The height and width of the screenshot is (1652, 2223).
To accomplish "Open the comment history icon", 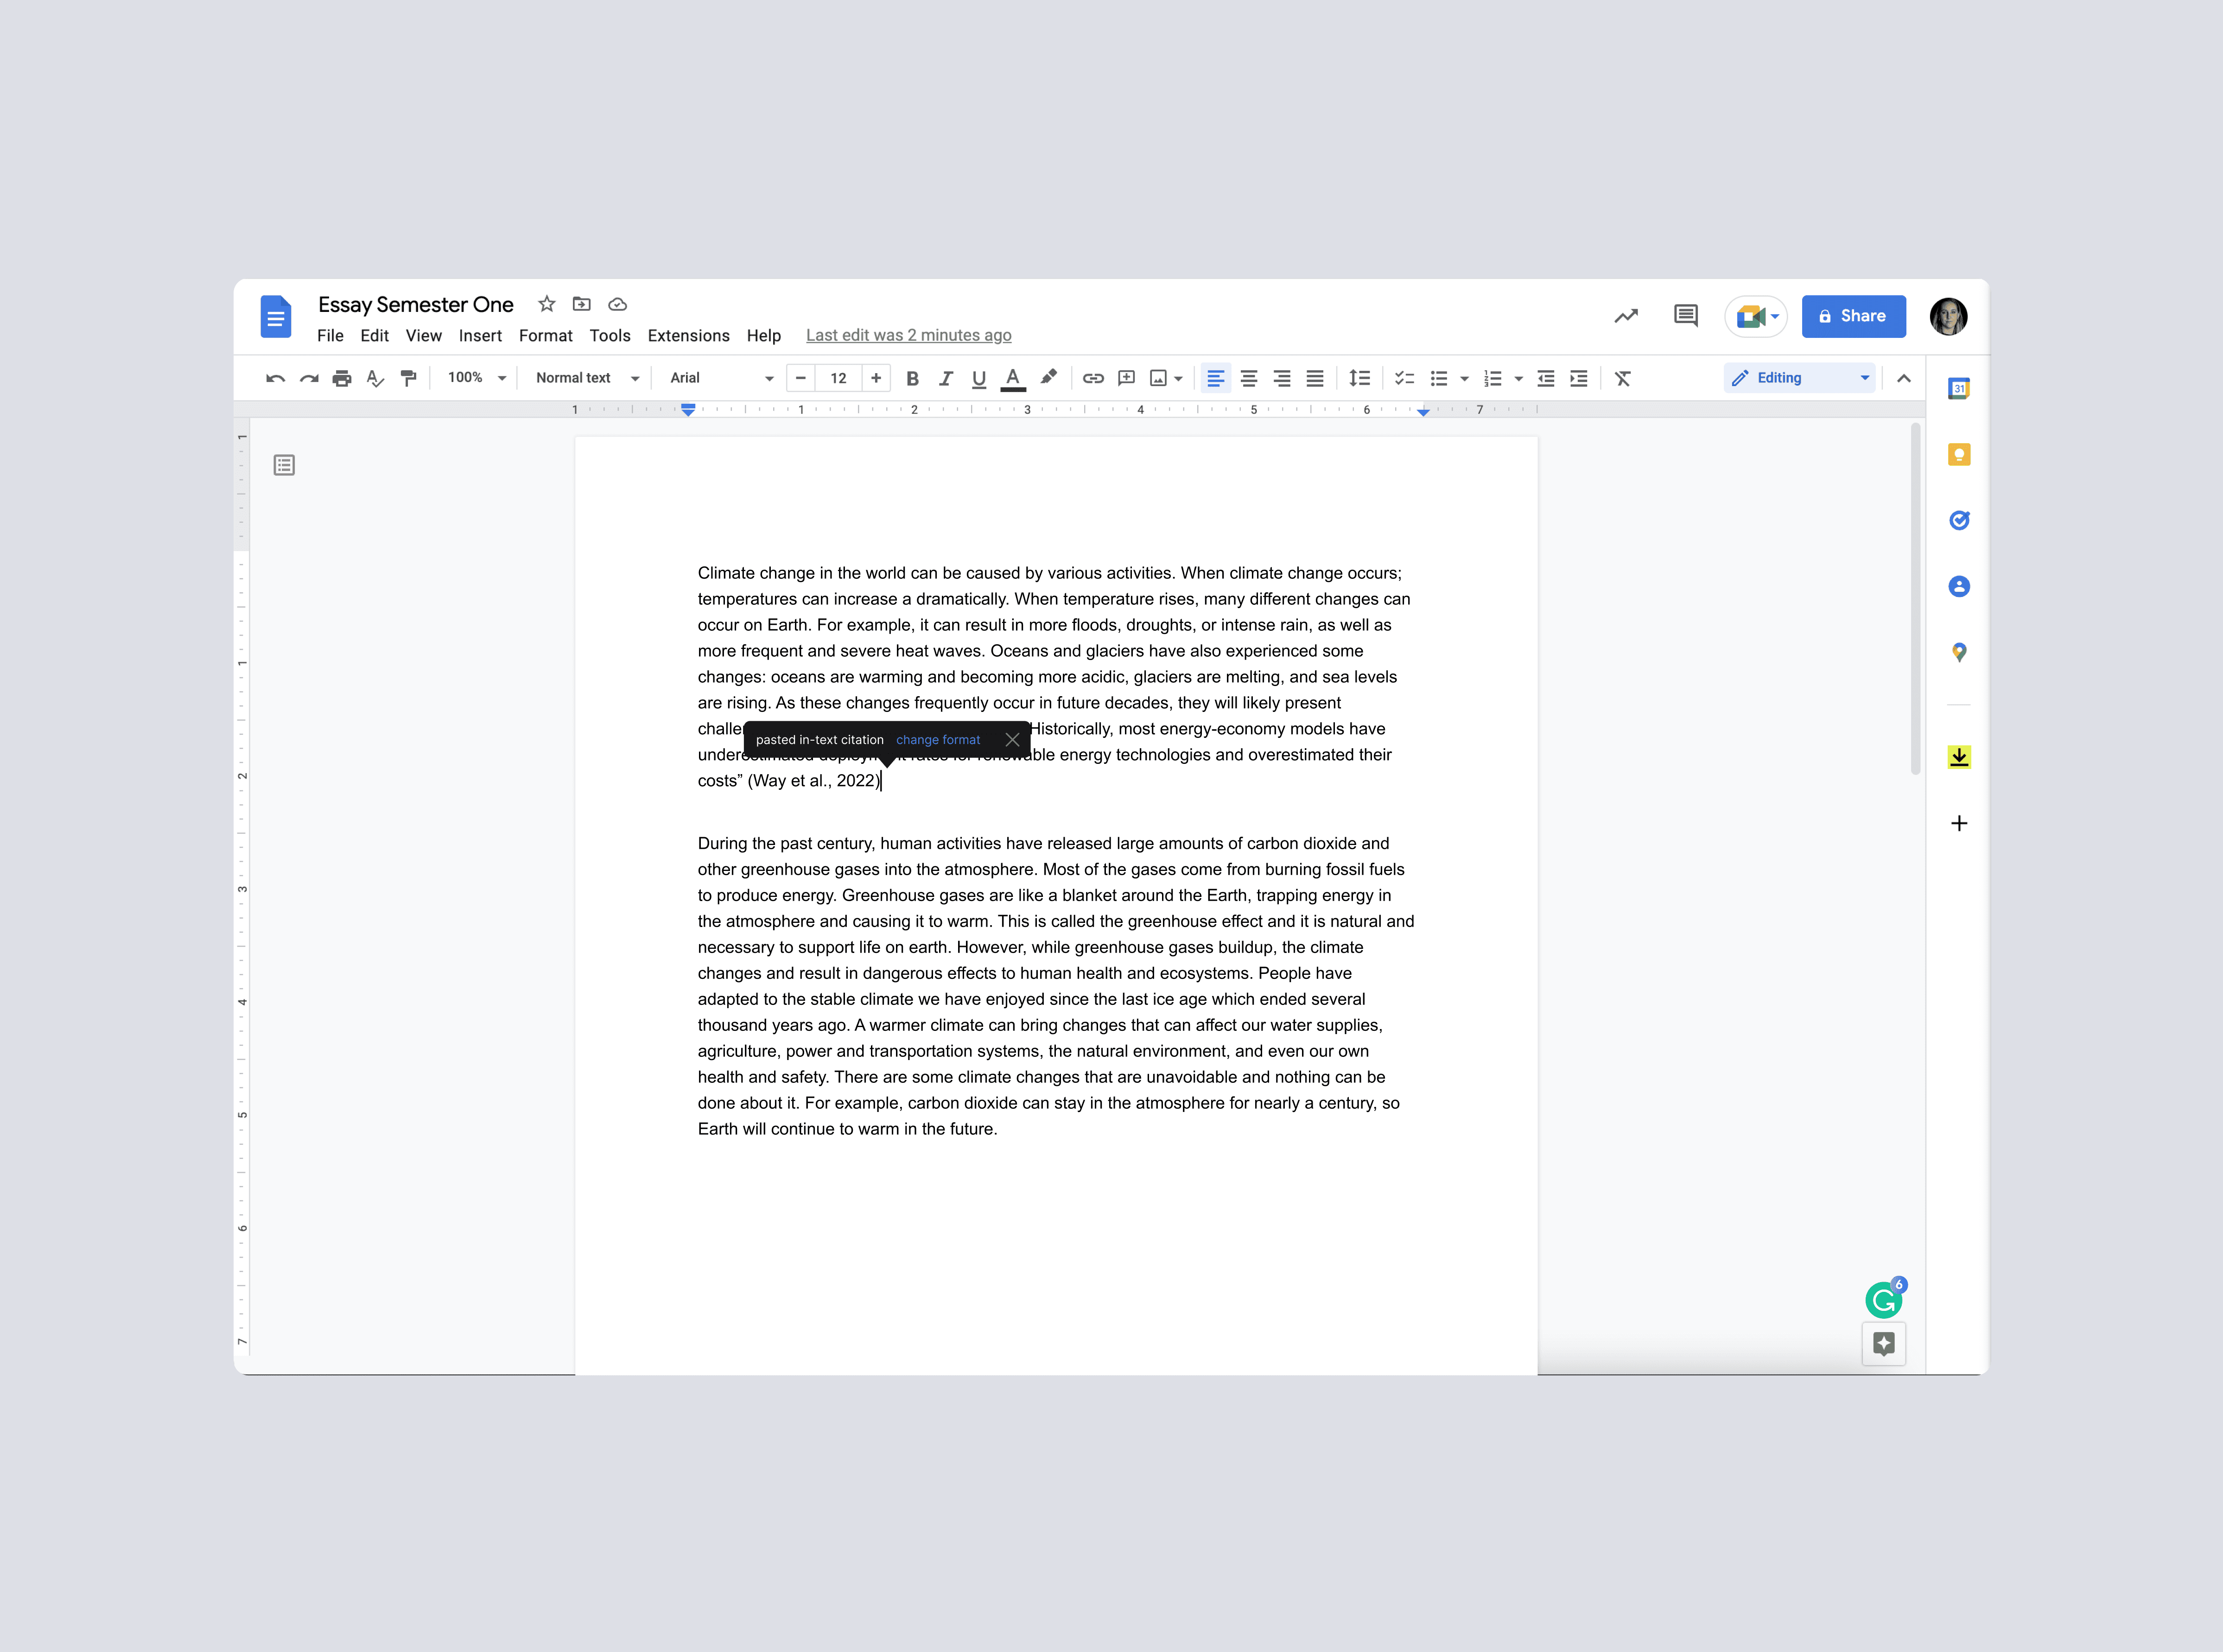I will point(1685,316).
